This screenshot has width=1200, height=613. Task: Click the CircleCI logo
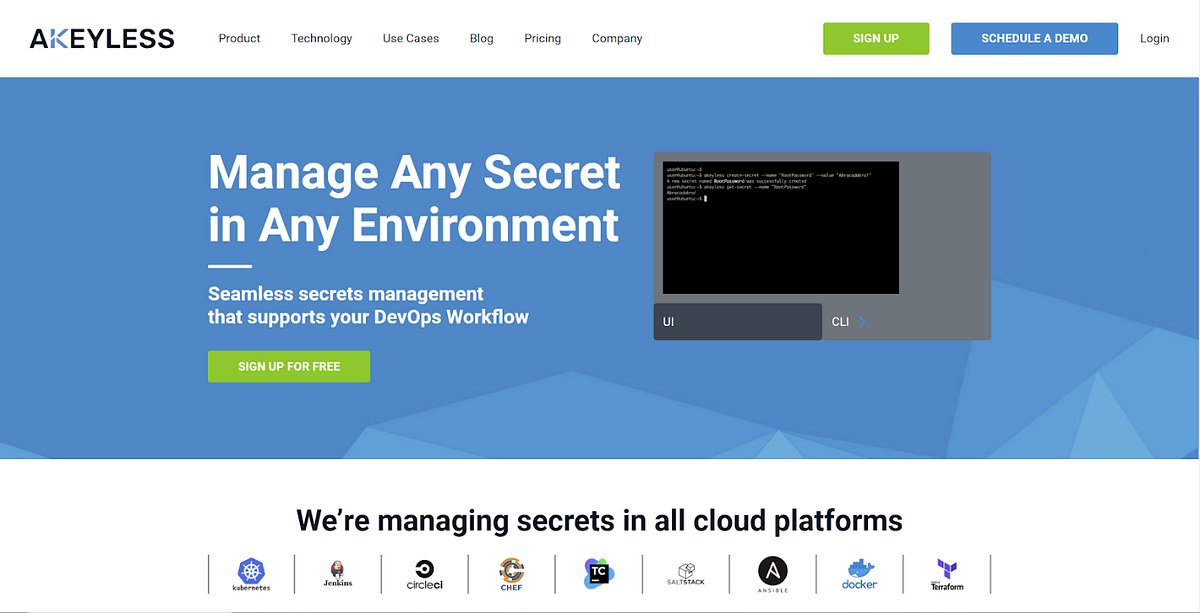424,574
